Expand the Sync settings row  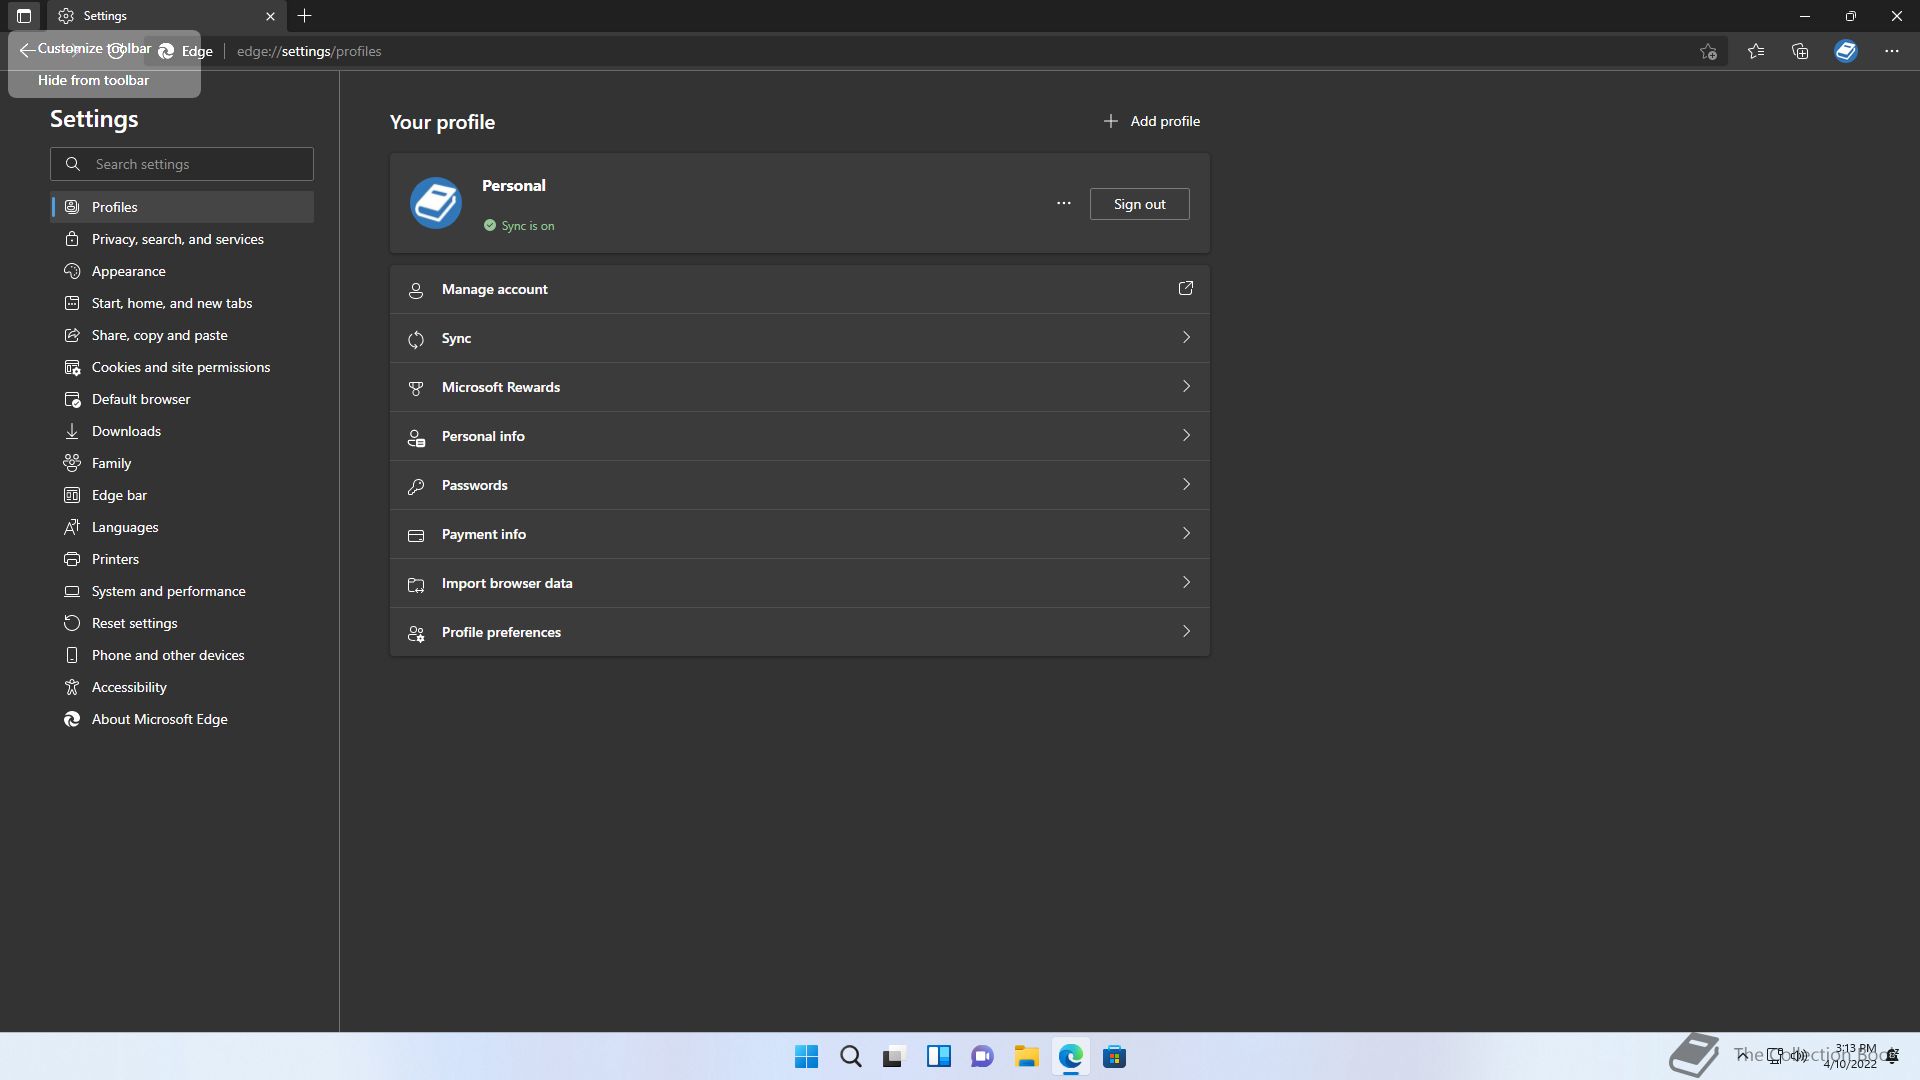(800, 338)
